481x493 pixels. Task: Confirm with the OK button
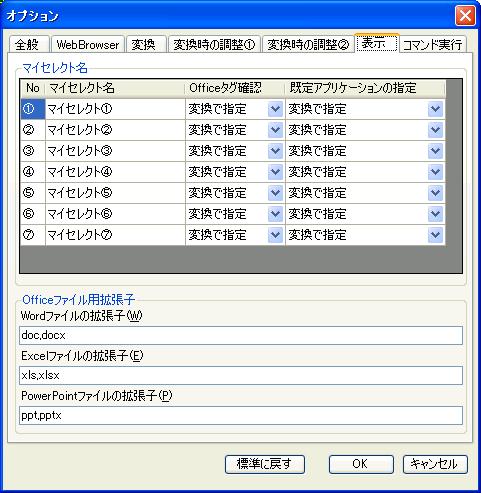click(x=361, y=464)
